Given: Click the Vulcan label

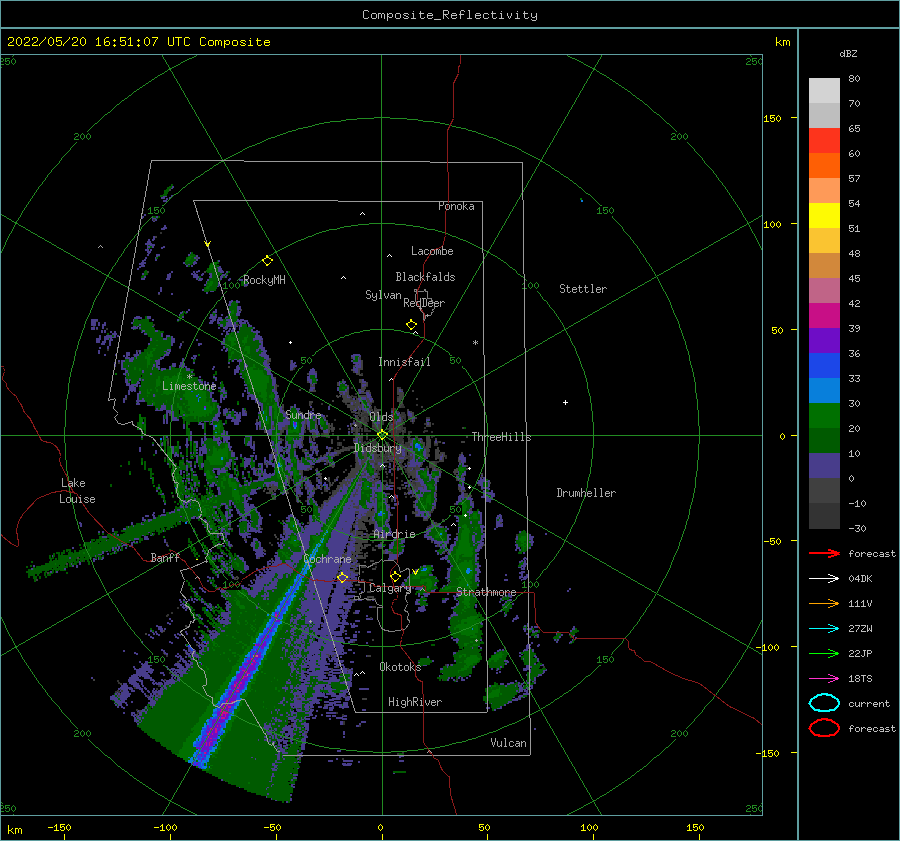Looking at the screenshot, I should point(508,743).
